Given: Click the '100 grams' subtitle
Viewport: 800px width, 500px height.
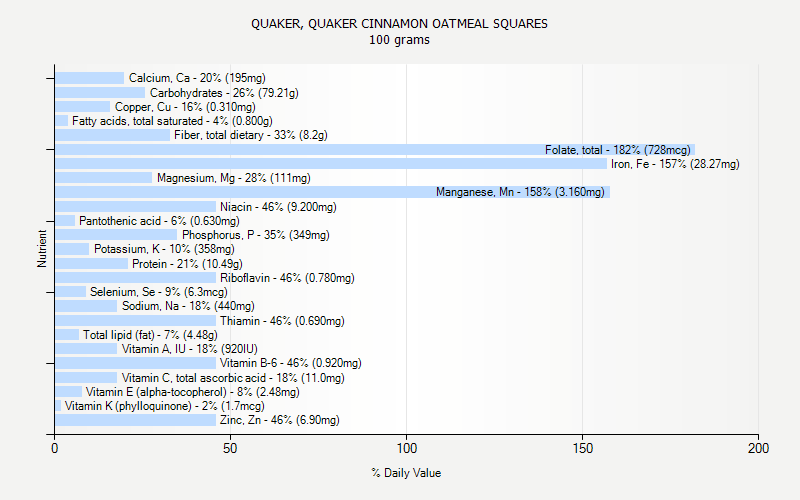Looking at the screenshot, I should [x=399, y=40].
